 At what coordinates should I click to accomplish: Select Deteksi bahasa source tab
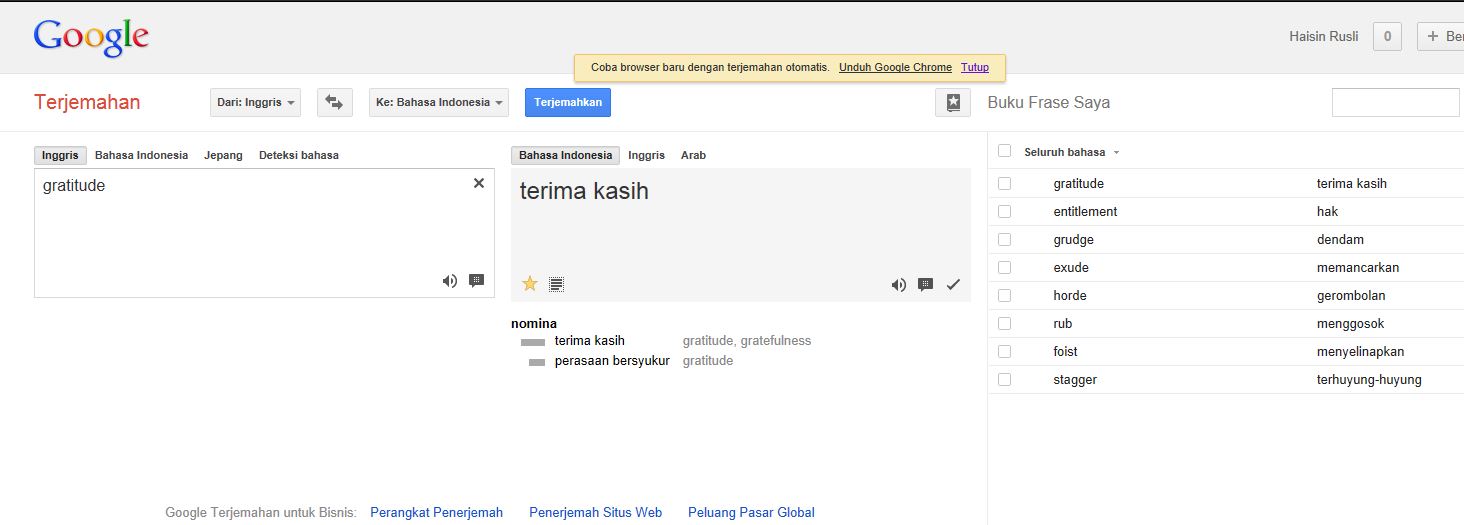[298, 155]
